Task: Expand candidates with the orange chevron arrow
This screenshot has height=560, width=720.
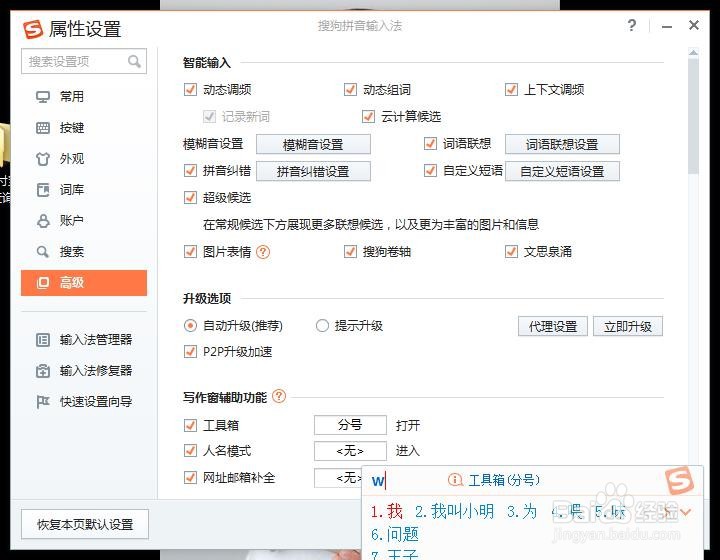Action: coord(686,511)
